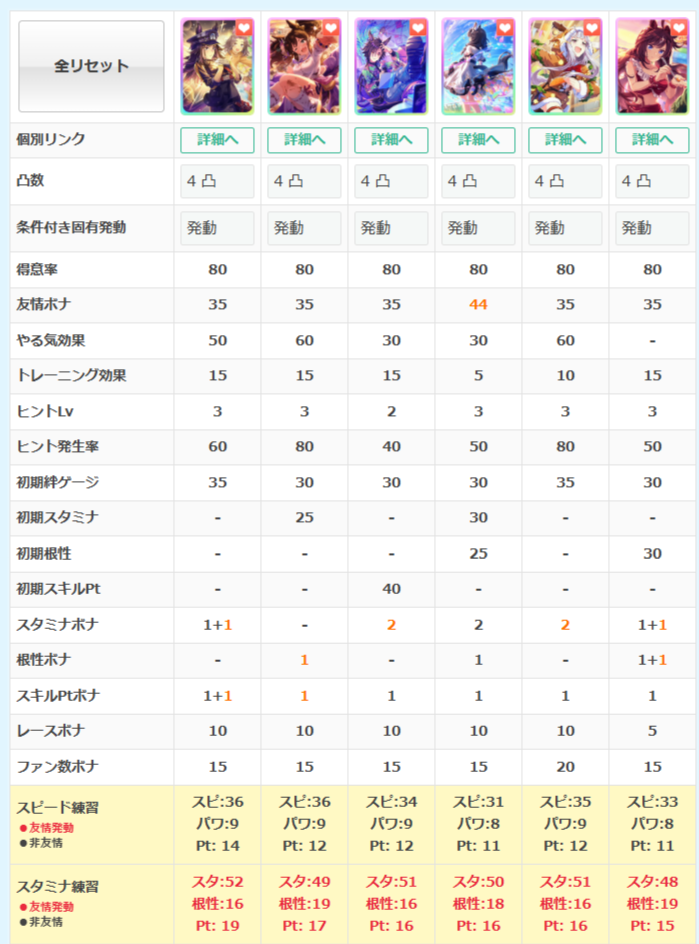Change 凸数 dropdown for the sixth card
The height and width of the screenshot is (944, 699).
652,182
